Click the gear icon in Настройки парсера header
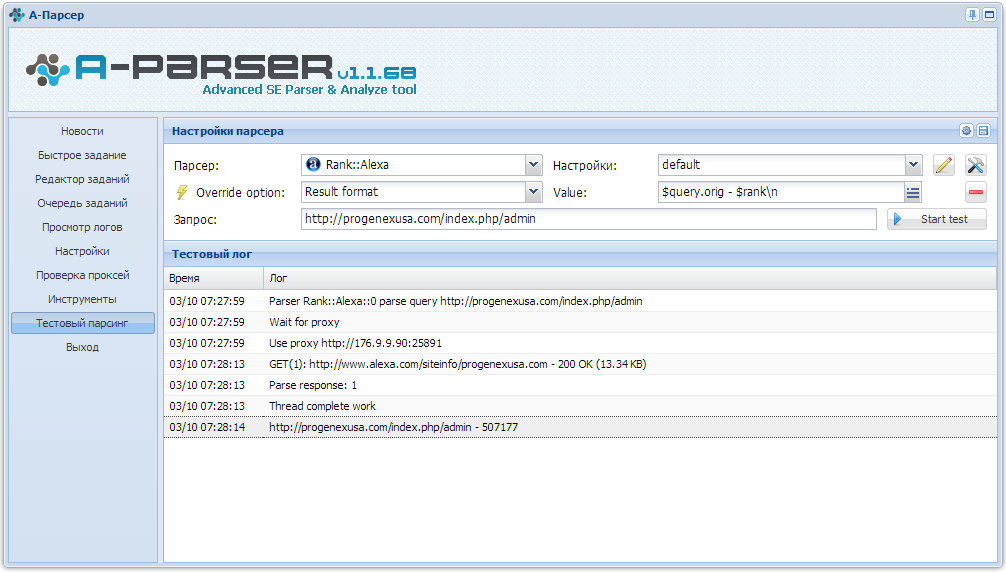Image resolution: width=1006 pixels, height=572 pixels. (966, 131)
